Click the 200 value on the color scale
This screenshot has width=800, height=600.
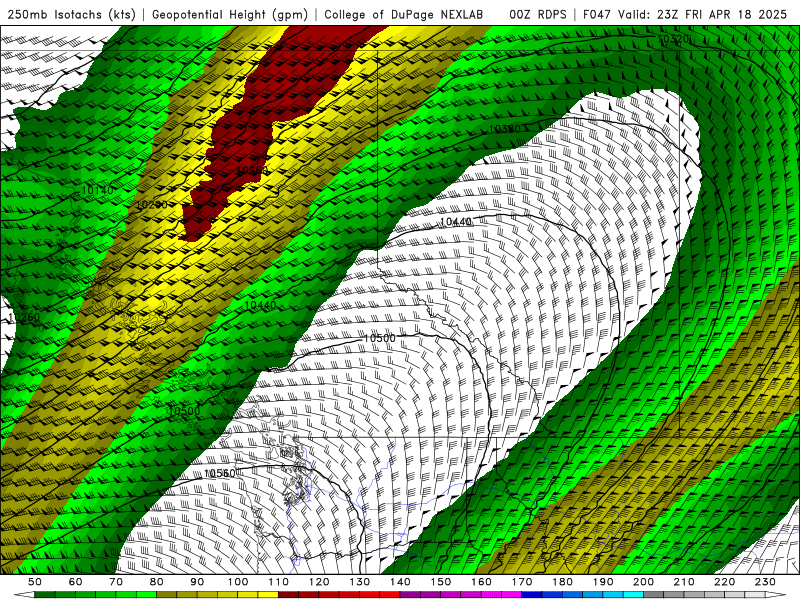644,582
